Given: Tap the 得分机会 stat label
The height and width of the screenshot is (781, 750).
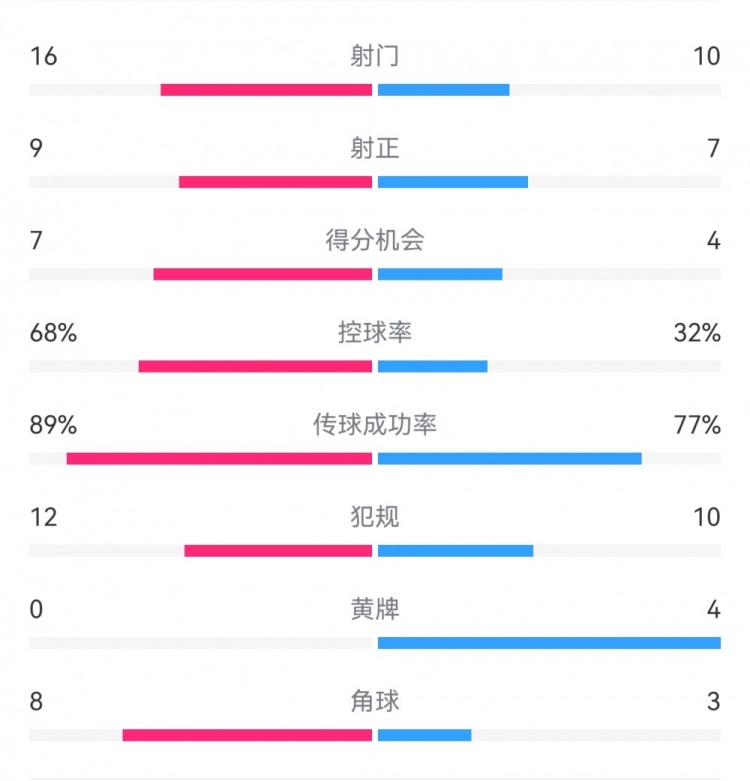Looking at the screenshot, I should [x=375, y=241].
